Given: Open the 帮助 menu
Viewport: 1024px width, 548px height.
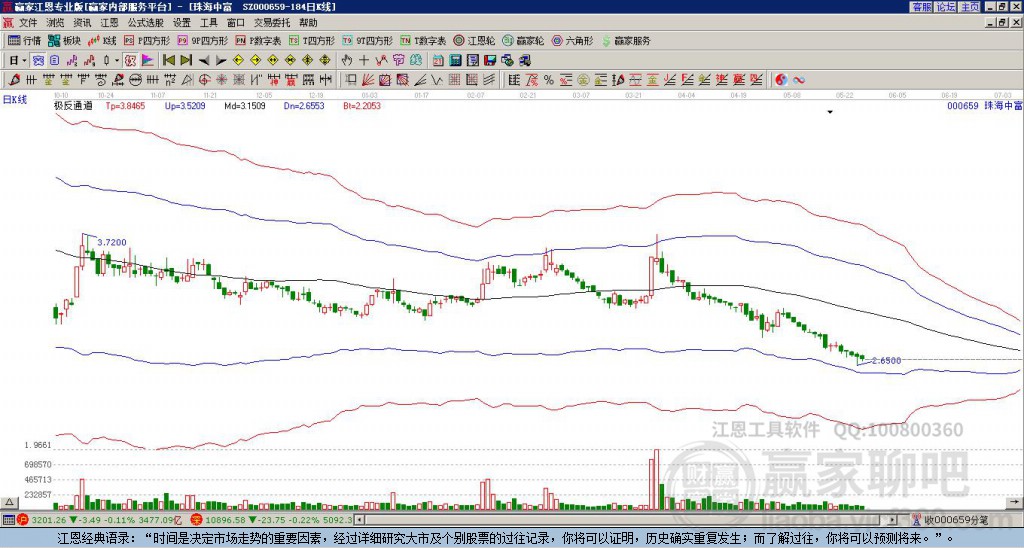Looking at the screenshot, I should point(308,23).
